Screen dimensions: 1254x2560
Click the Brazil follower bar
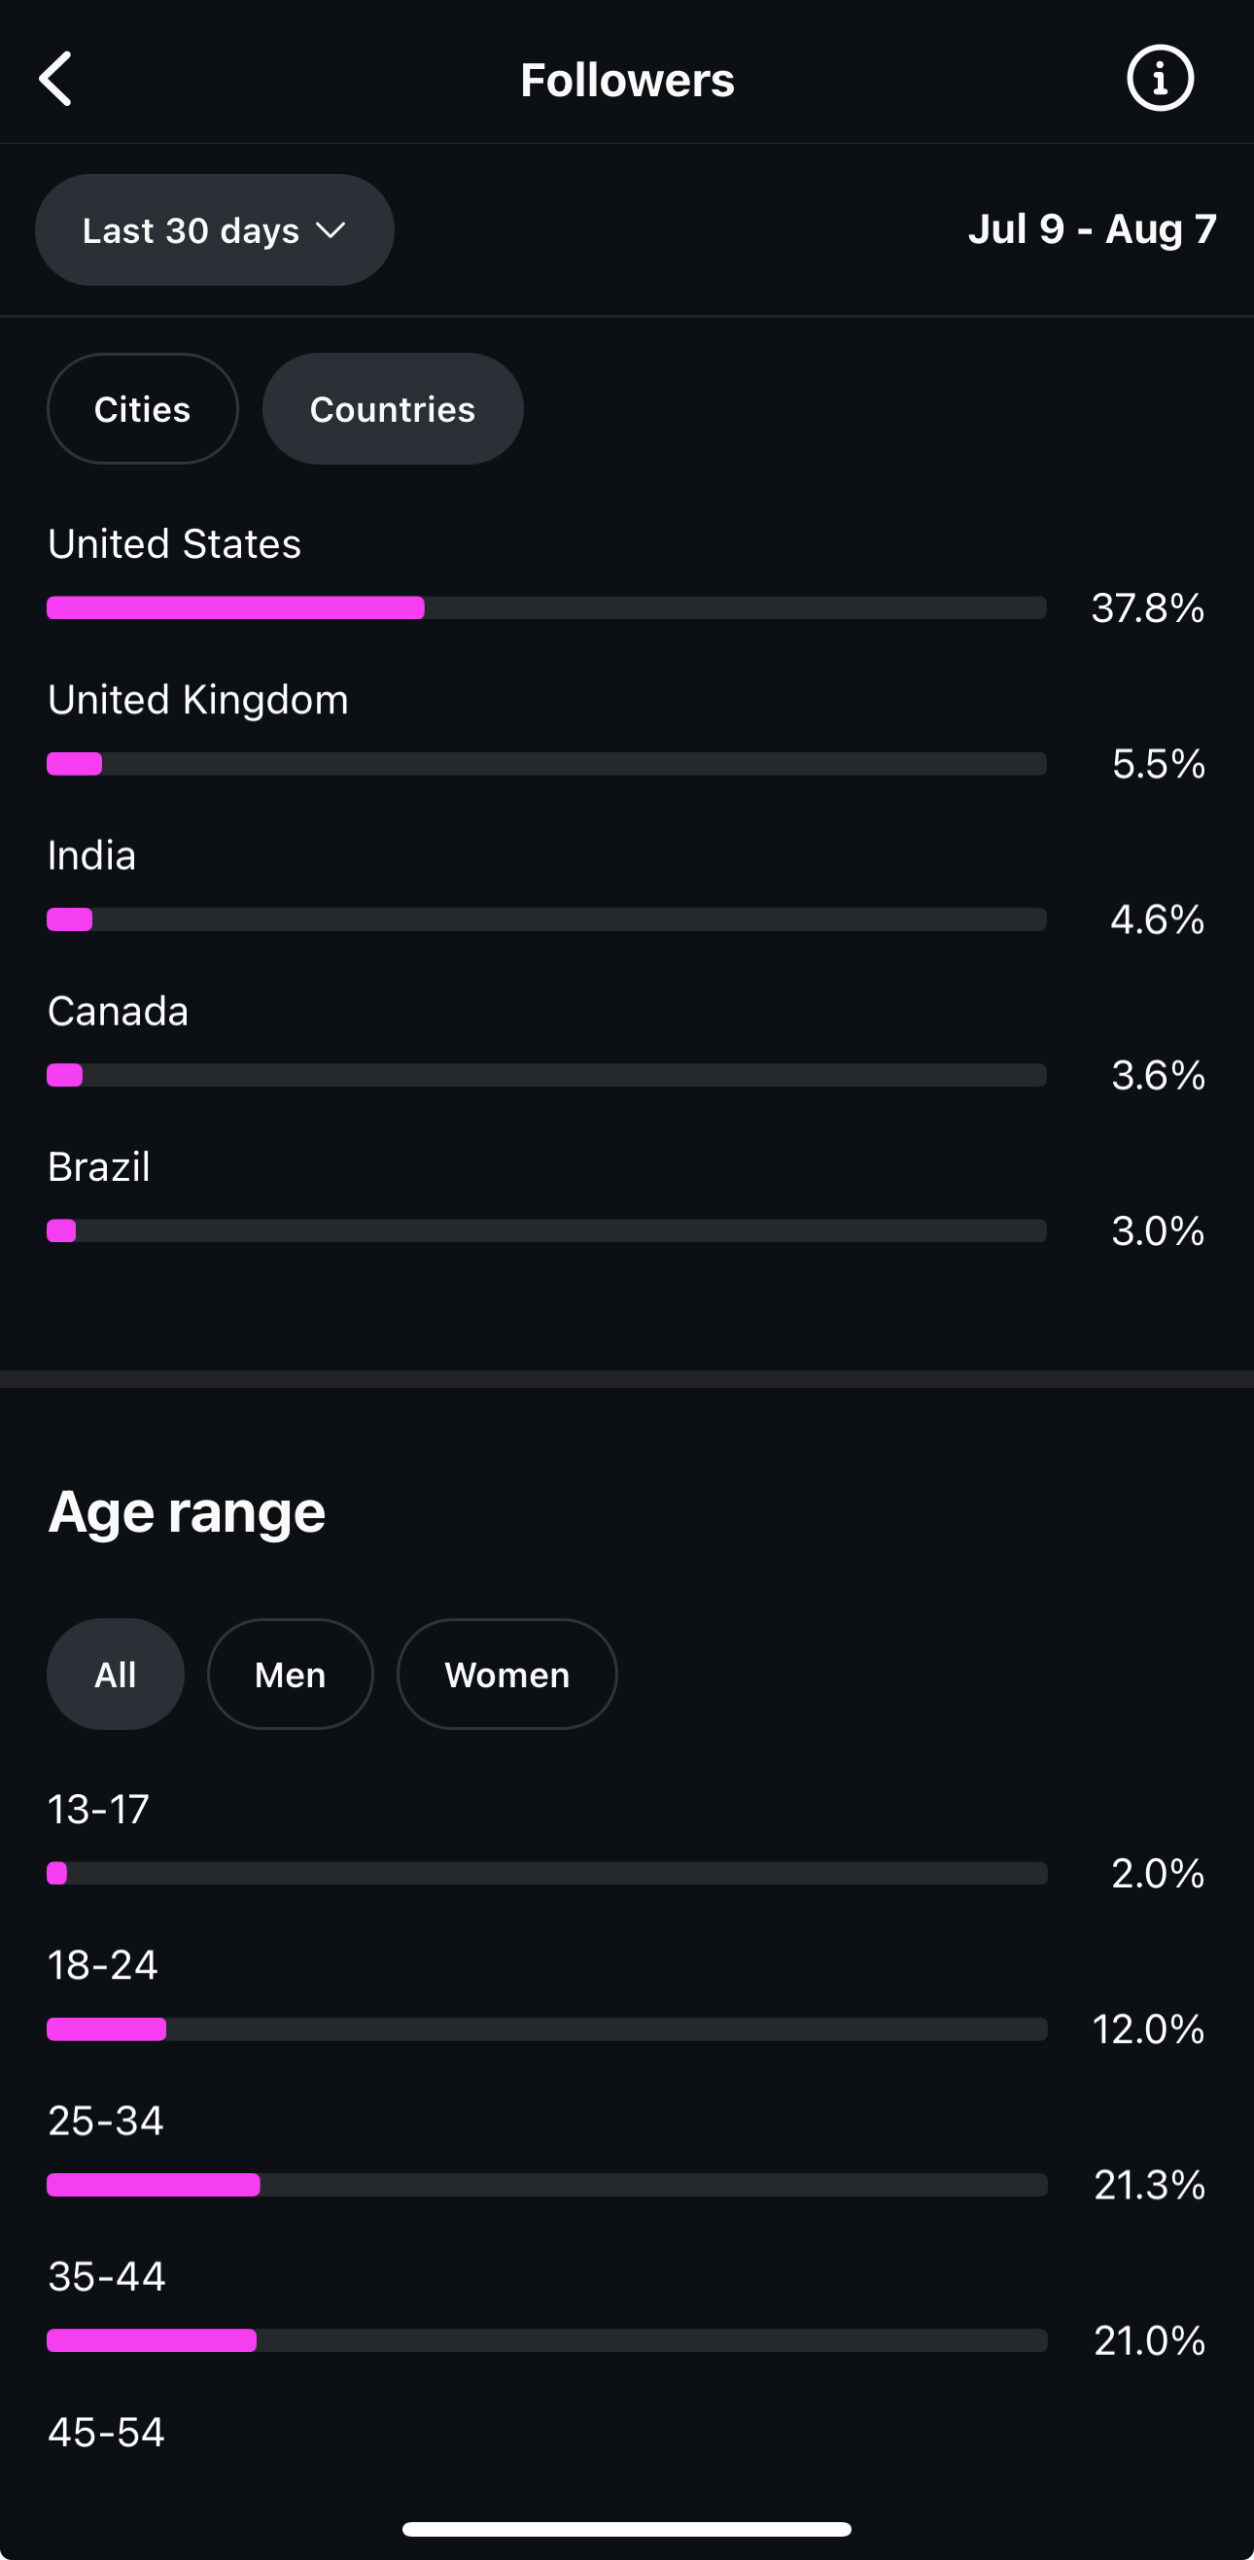tap(547, 1231)
